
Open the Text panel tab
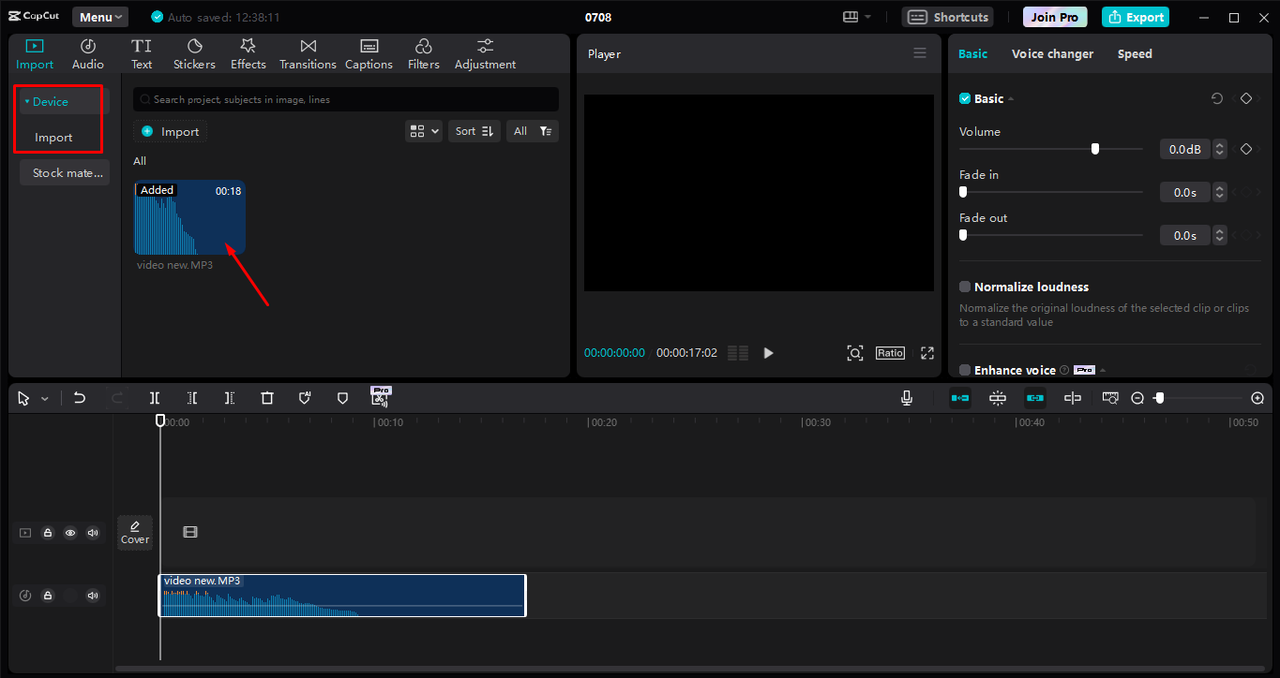click(142, 54)
